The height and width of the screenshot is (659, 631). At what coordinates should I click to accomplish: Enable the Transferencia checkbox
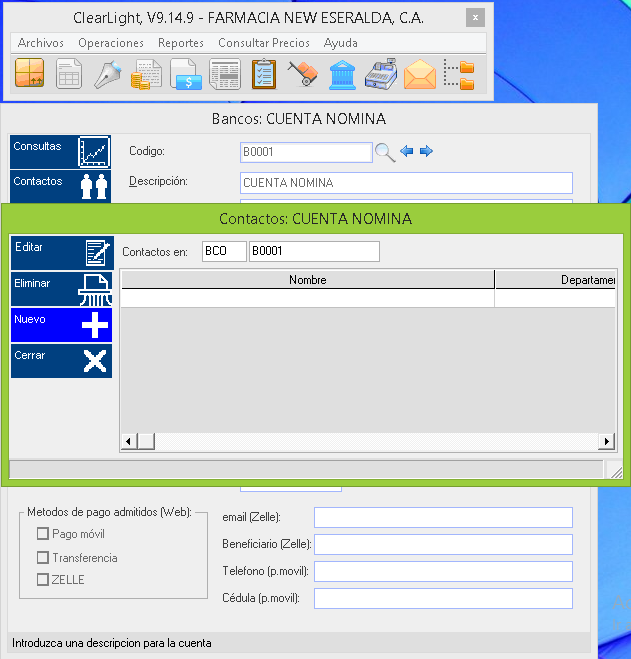point(42,558)
